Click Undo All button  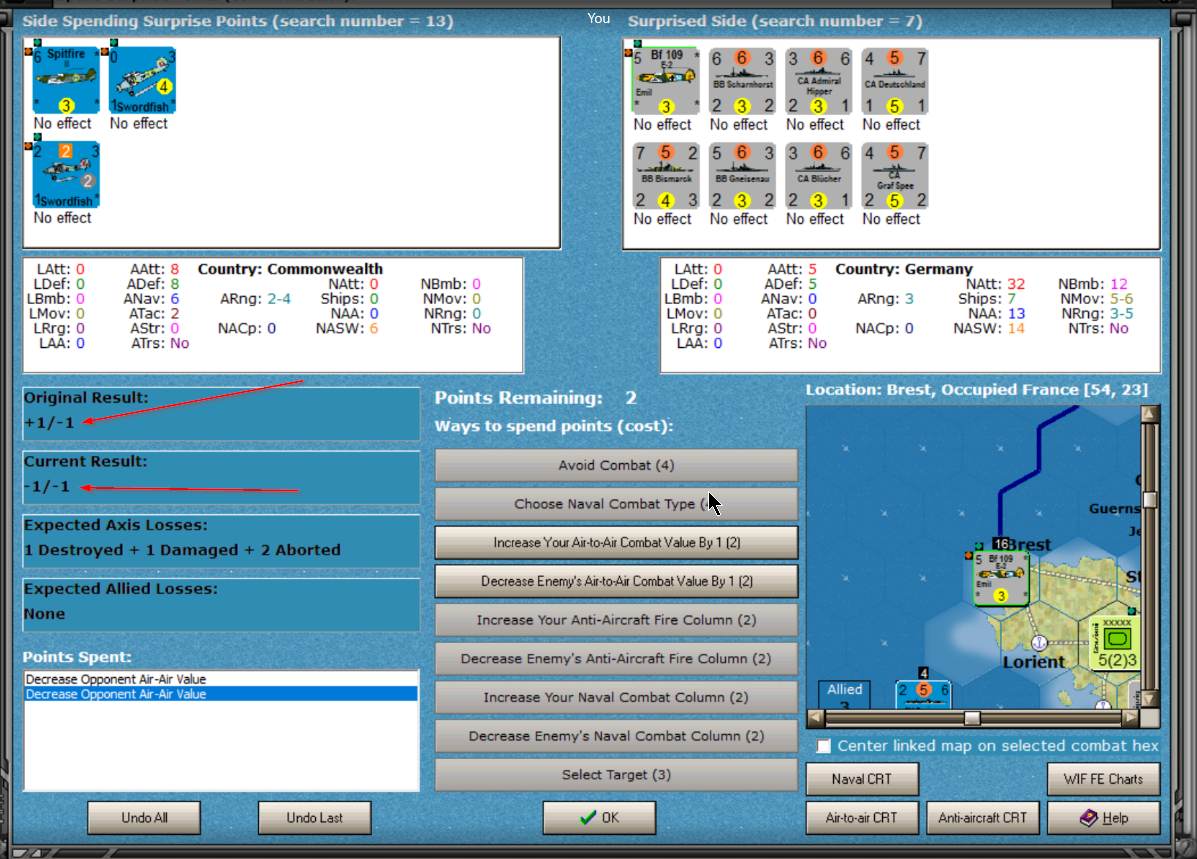click(144, 818)
